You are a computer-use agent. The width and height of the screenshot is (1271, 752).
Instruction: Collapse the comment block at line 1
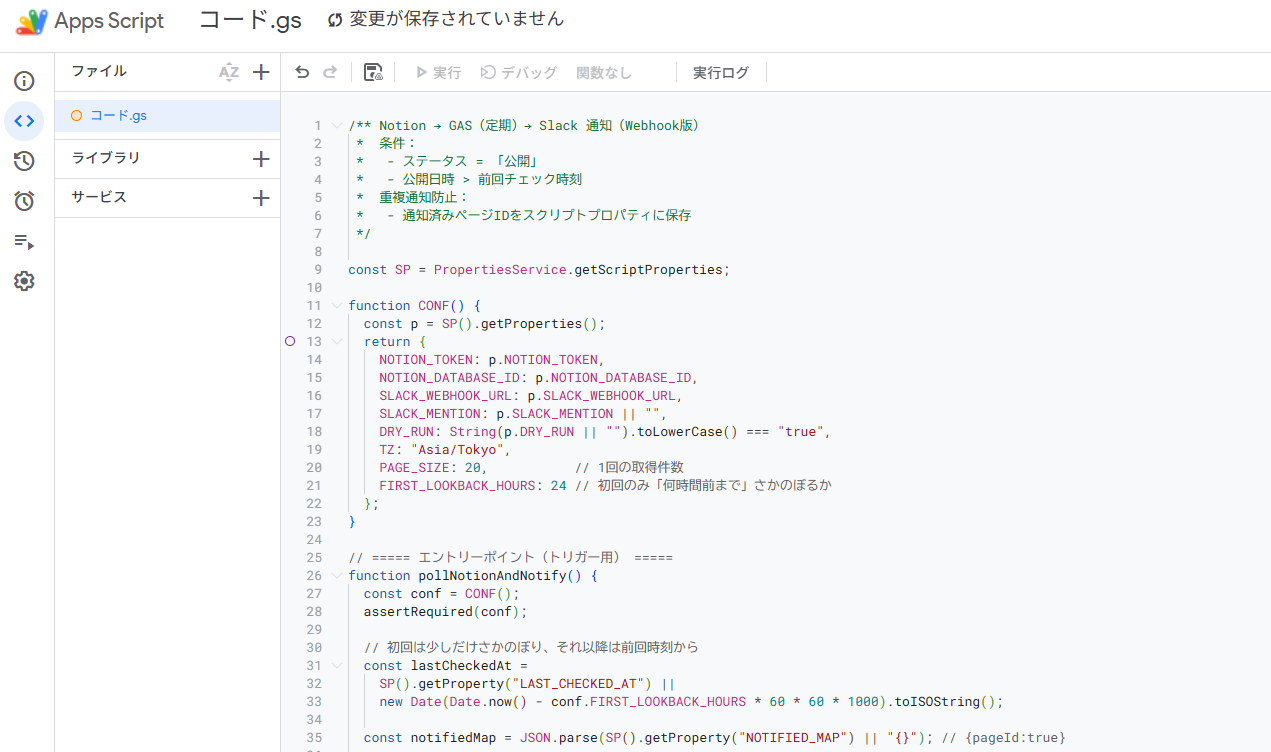tap(336, 126)
